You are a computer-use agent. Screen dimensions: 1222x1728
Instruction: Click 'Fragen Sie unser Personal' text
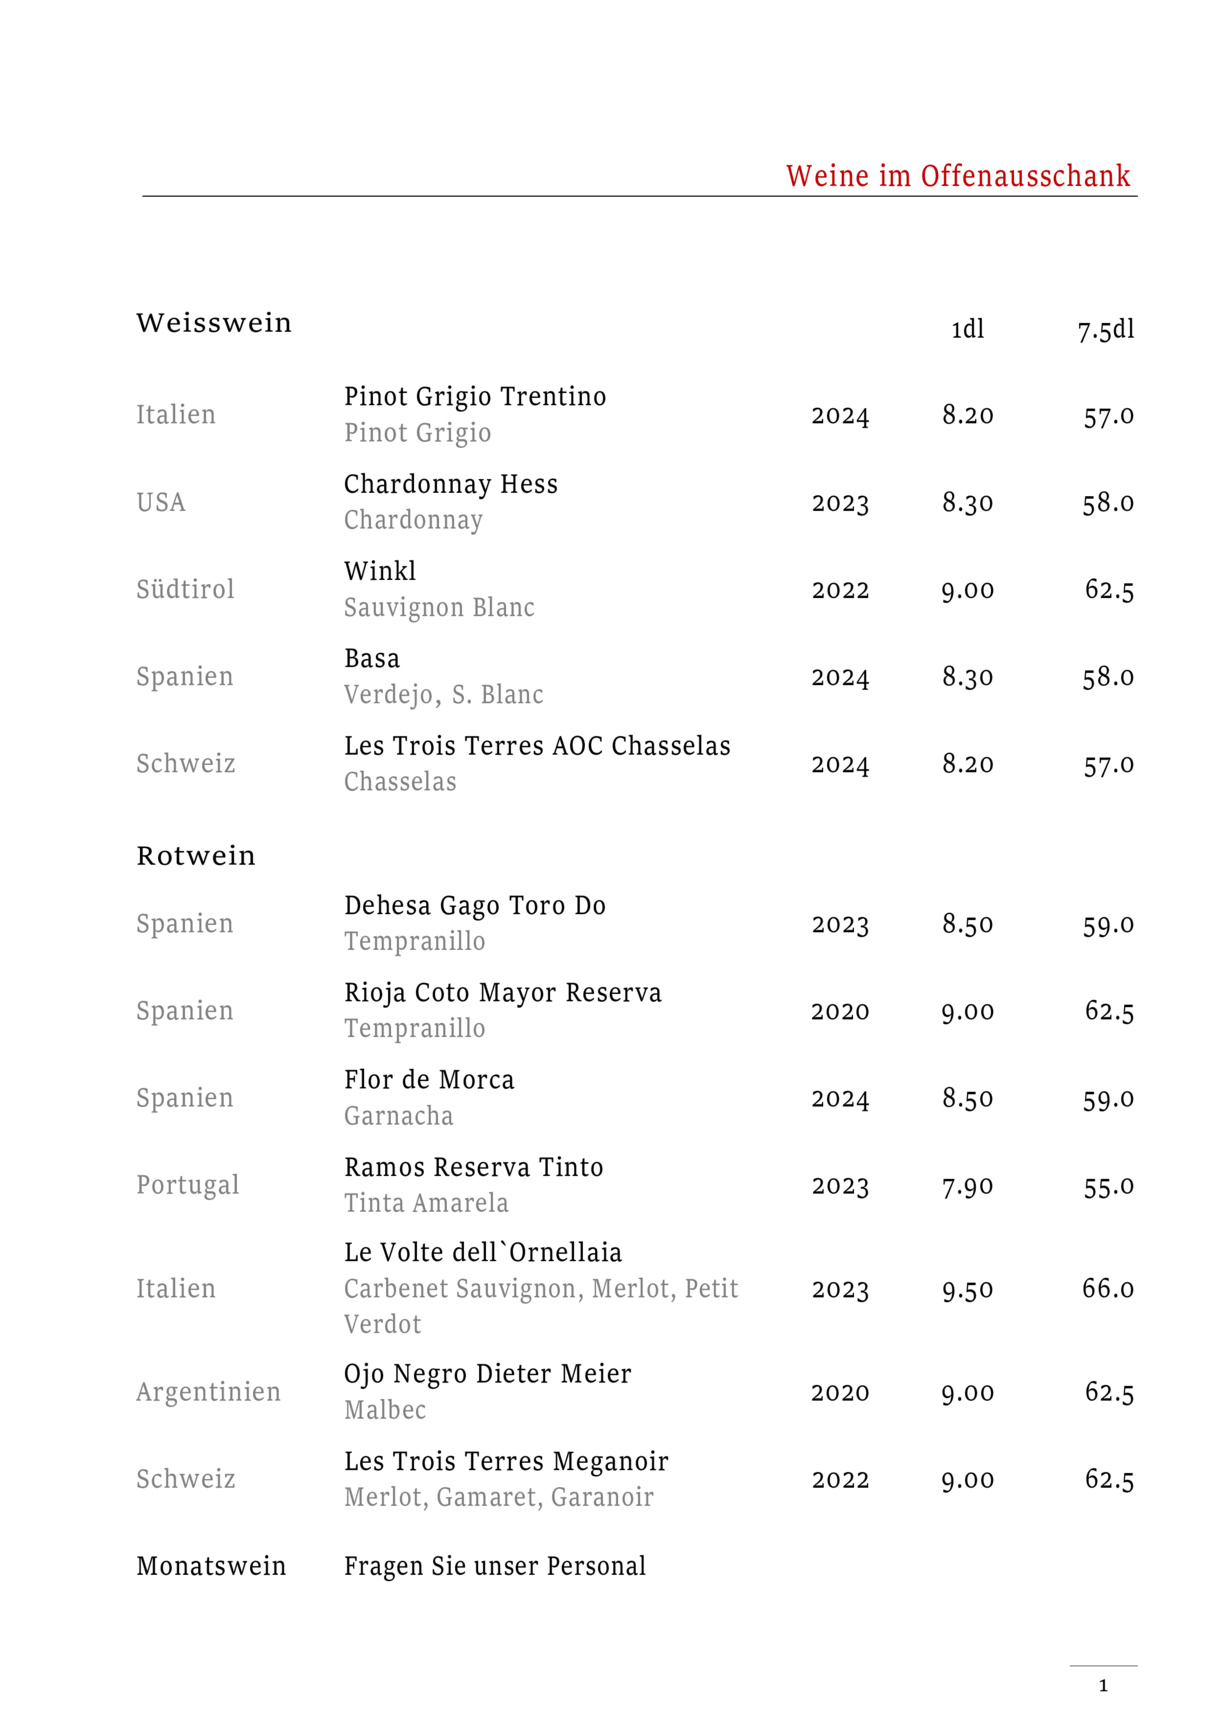[495, 1566]
